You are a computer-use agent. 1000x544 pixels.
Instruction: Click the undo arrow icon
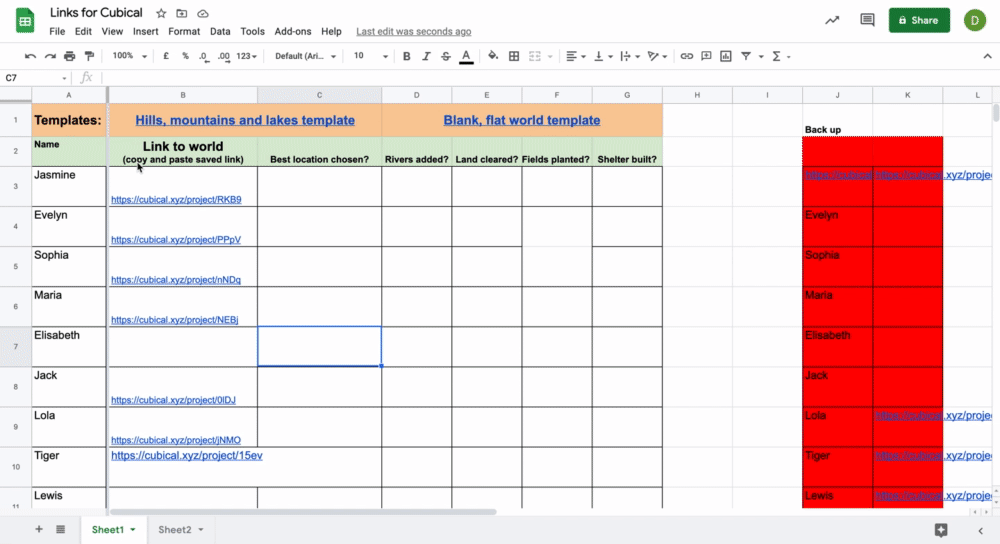point(30,56)
